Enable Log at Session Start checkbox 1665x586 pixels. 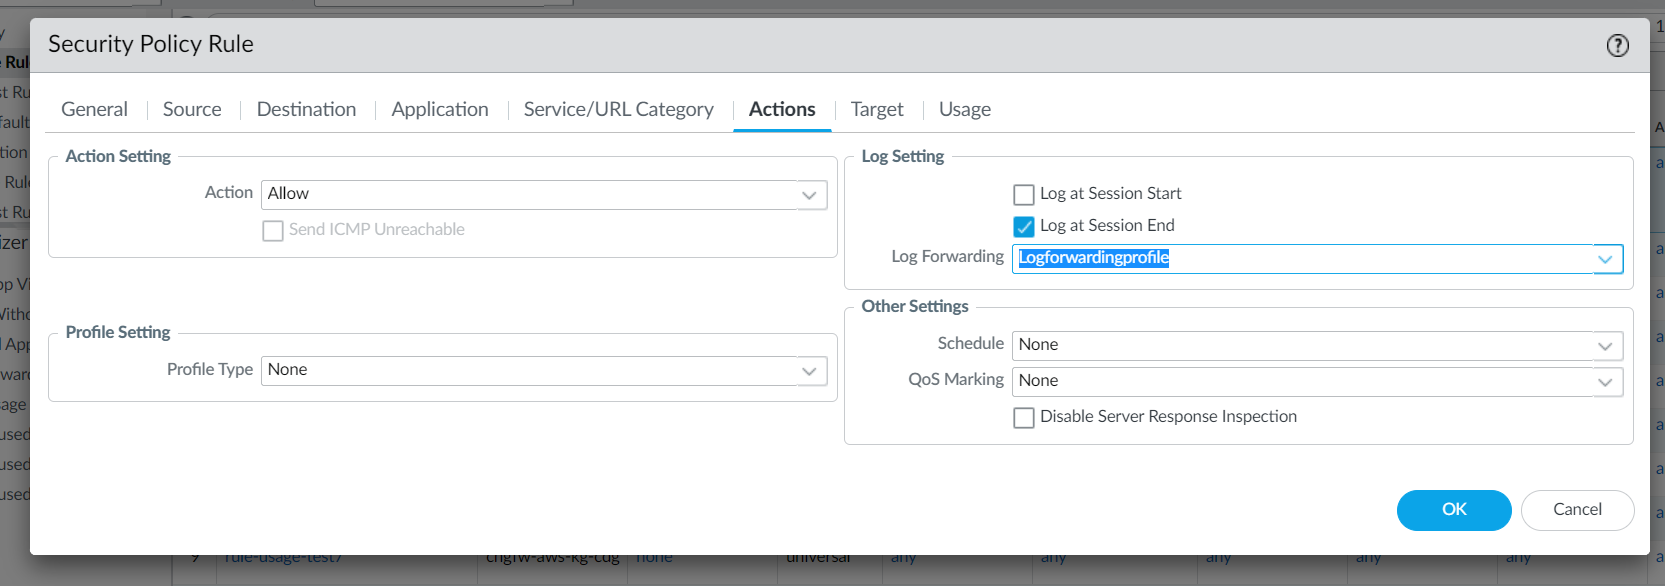click(x=1024, y=194)
